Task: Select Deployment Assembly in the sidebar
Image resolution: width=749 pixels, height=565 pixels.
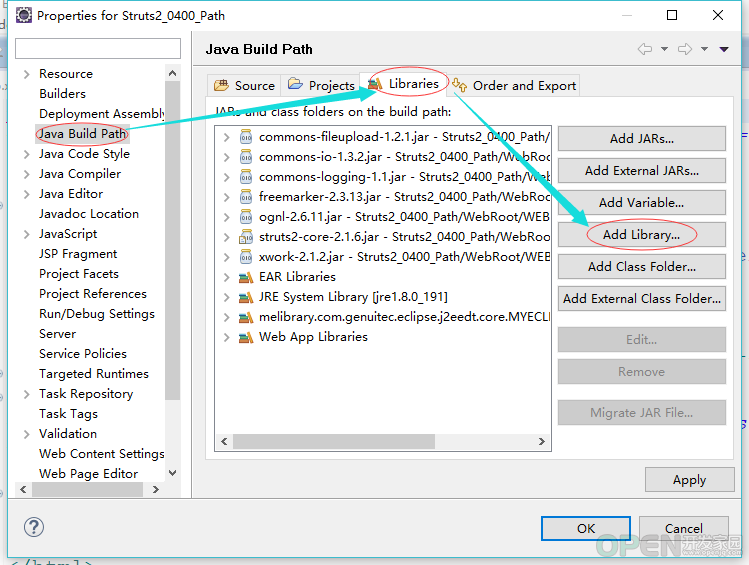Action: [x=102, y=114]
